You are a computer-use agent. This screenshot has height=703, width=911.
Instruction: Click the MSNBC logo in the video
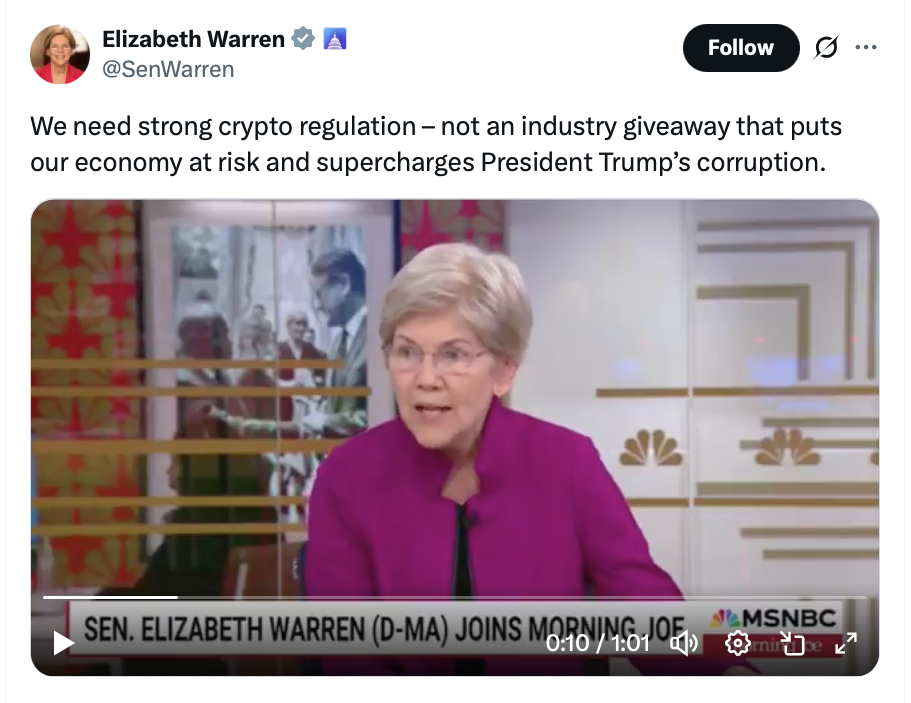point(773,618)
